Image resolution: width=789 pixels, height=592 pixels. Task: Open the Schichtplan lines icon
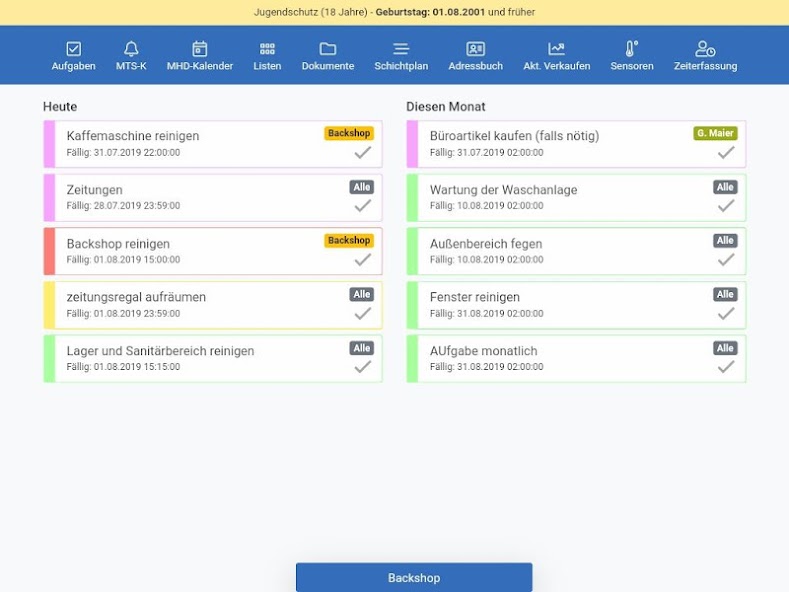point(401,49)
